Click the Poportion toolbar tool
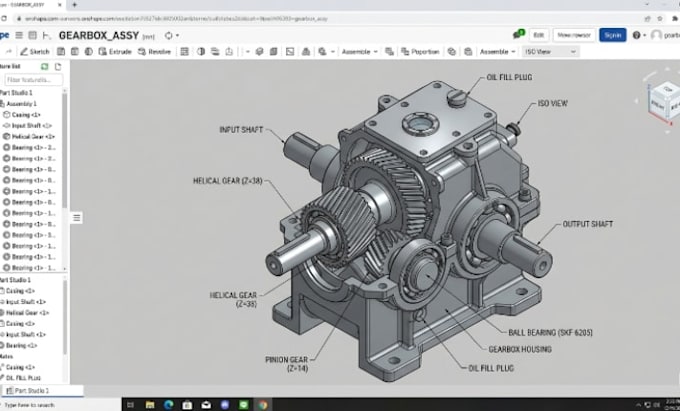Image resolution: width=680 pixels, height=411 pixels. click(x=420, y=52)
